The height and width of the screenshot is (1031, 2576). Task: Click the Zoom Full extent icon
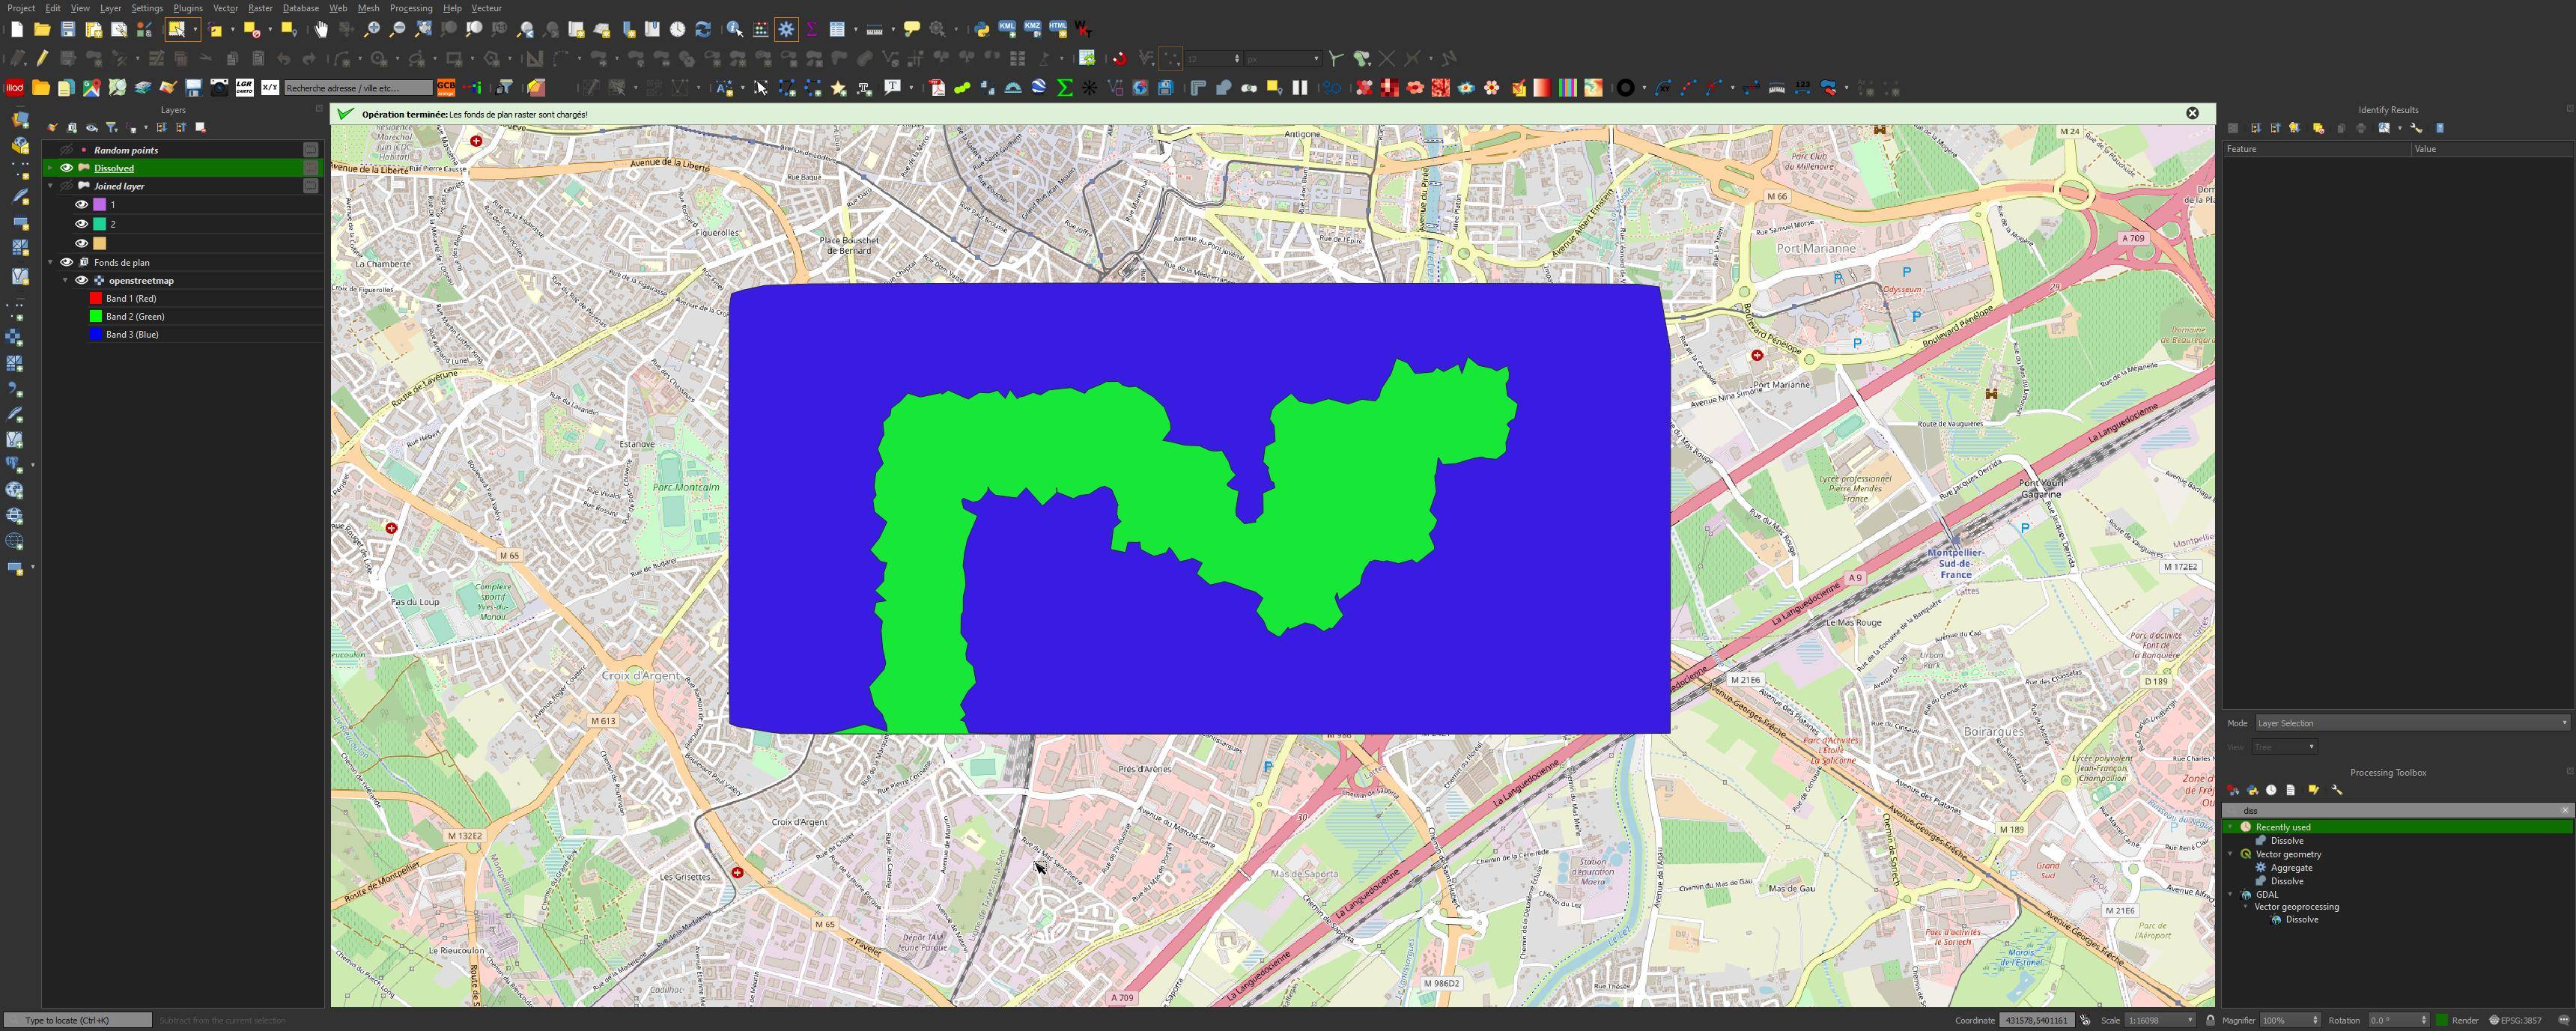pyautogui.click(x=423, y=29)
